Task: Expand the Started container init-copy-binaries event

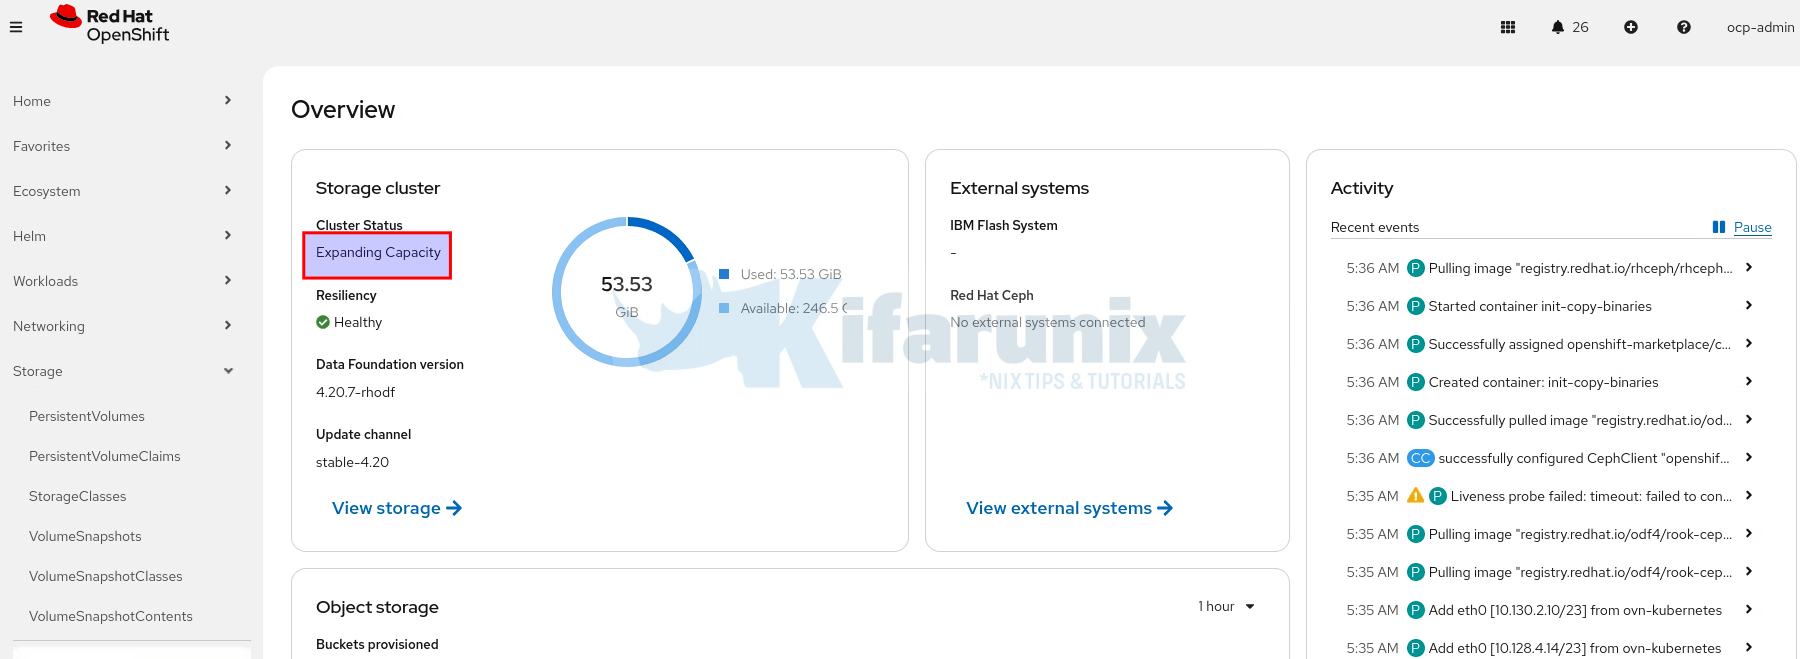Action: [1749, 306]
